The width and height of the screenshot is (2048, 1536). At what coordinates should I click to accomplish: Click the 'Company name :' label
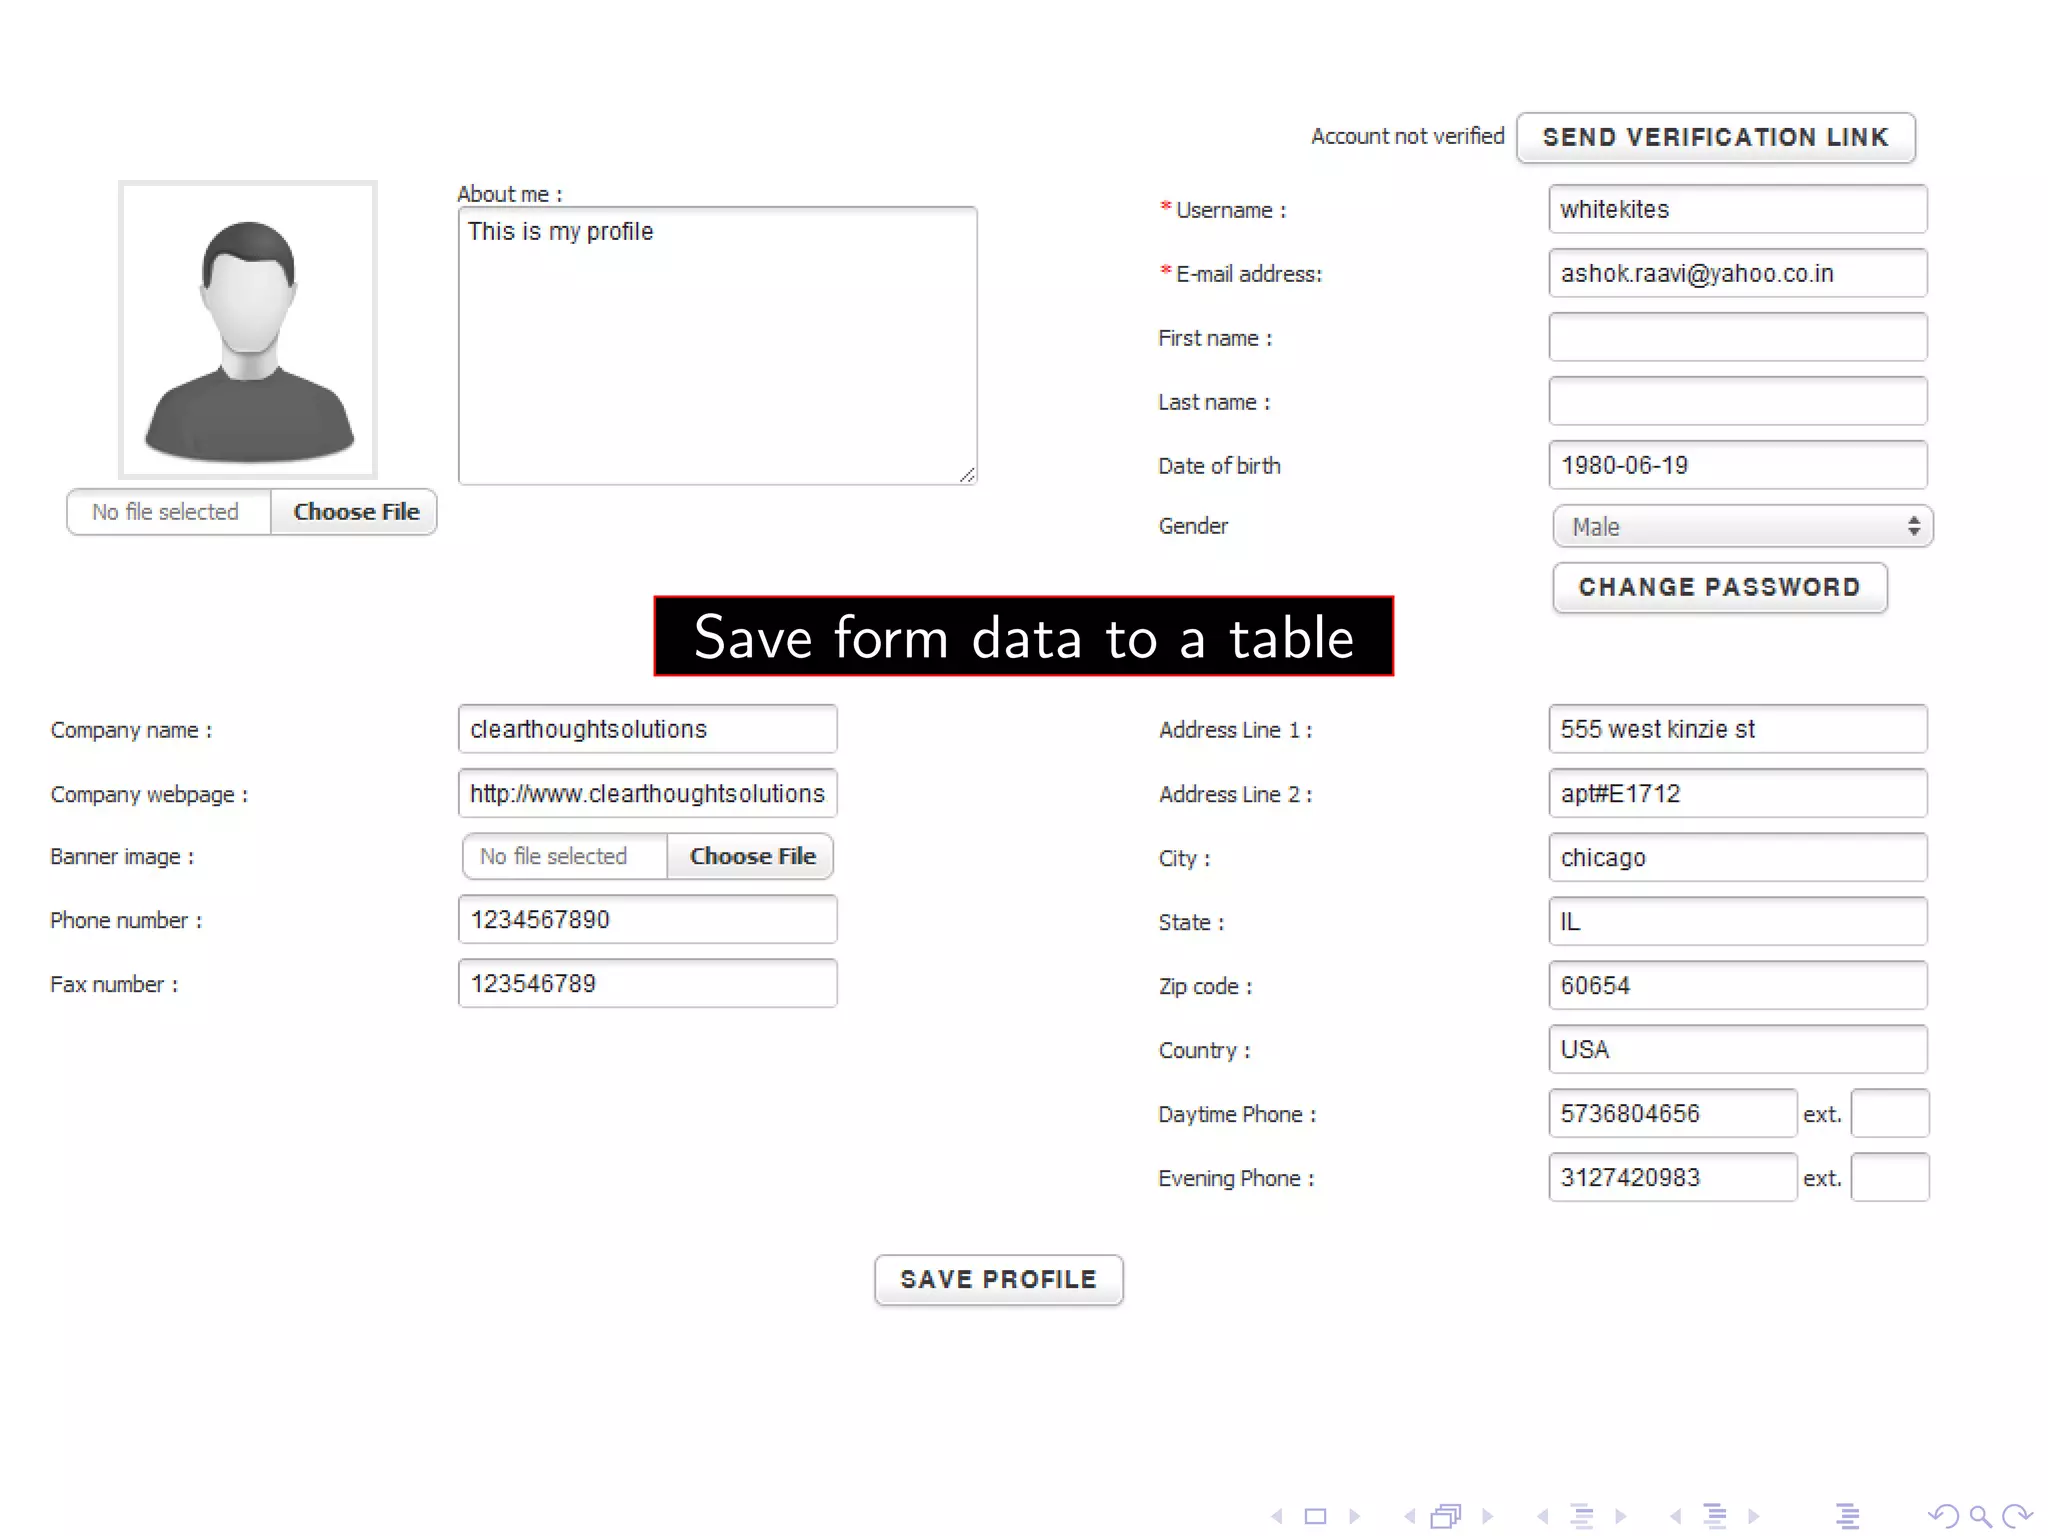[131, 730]
